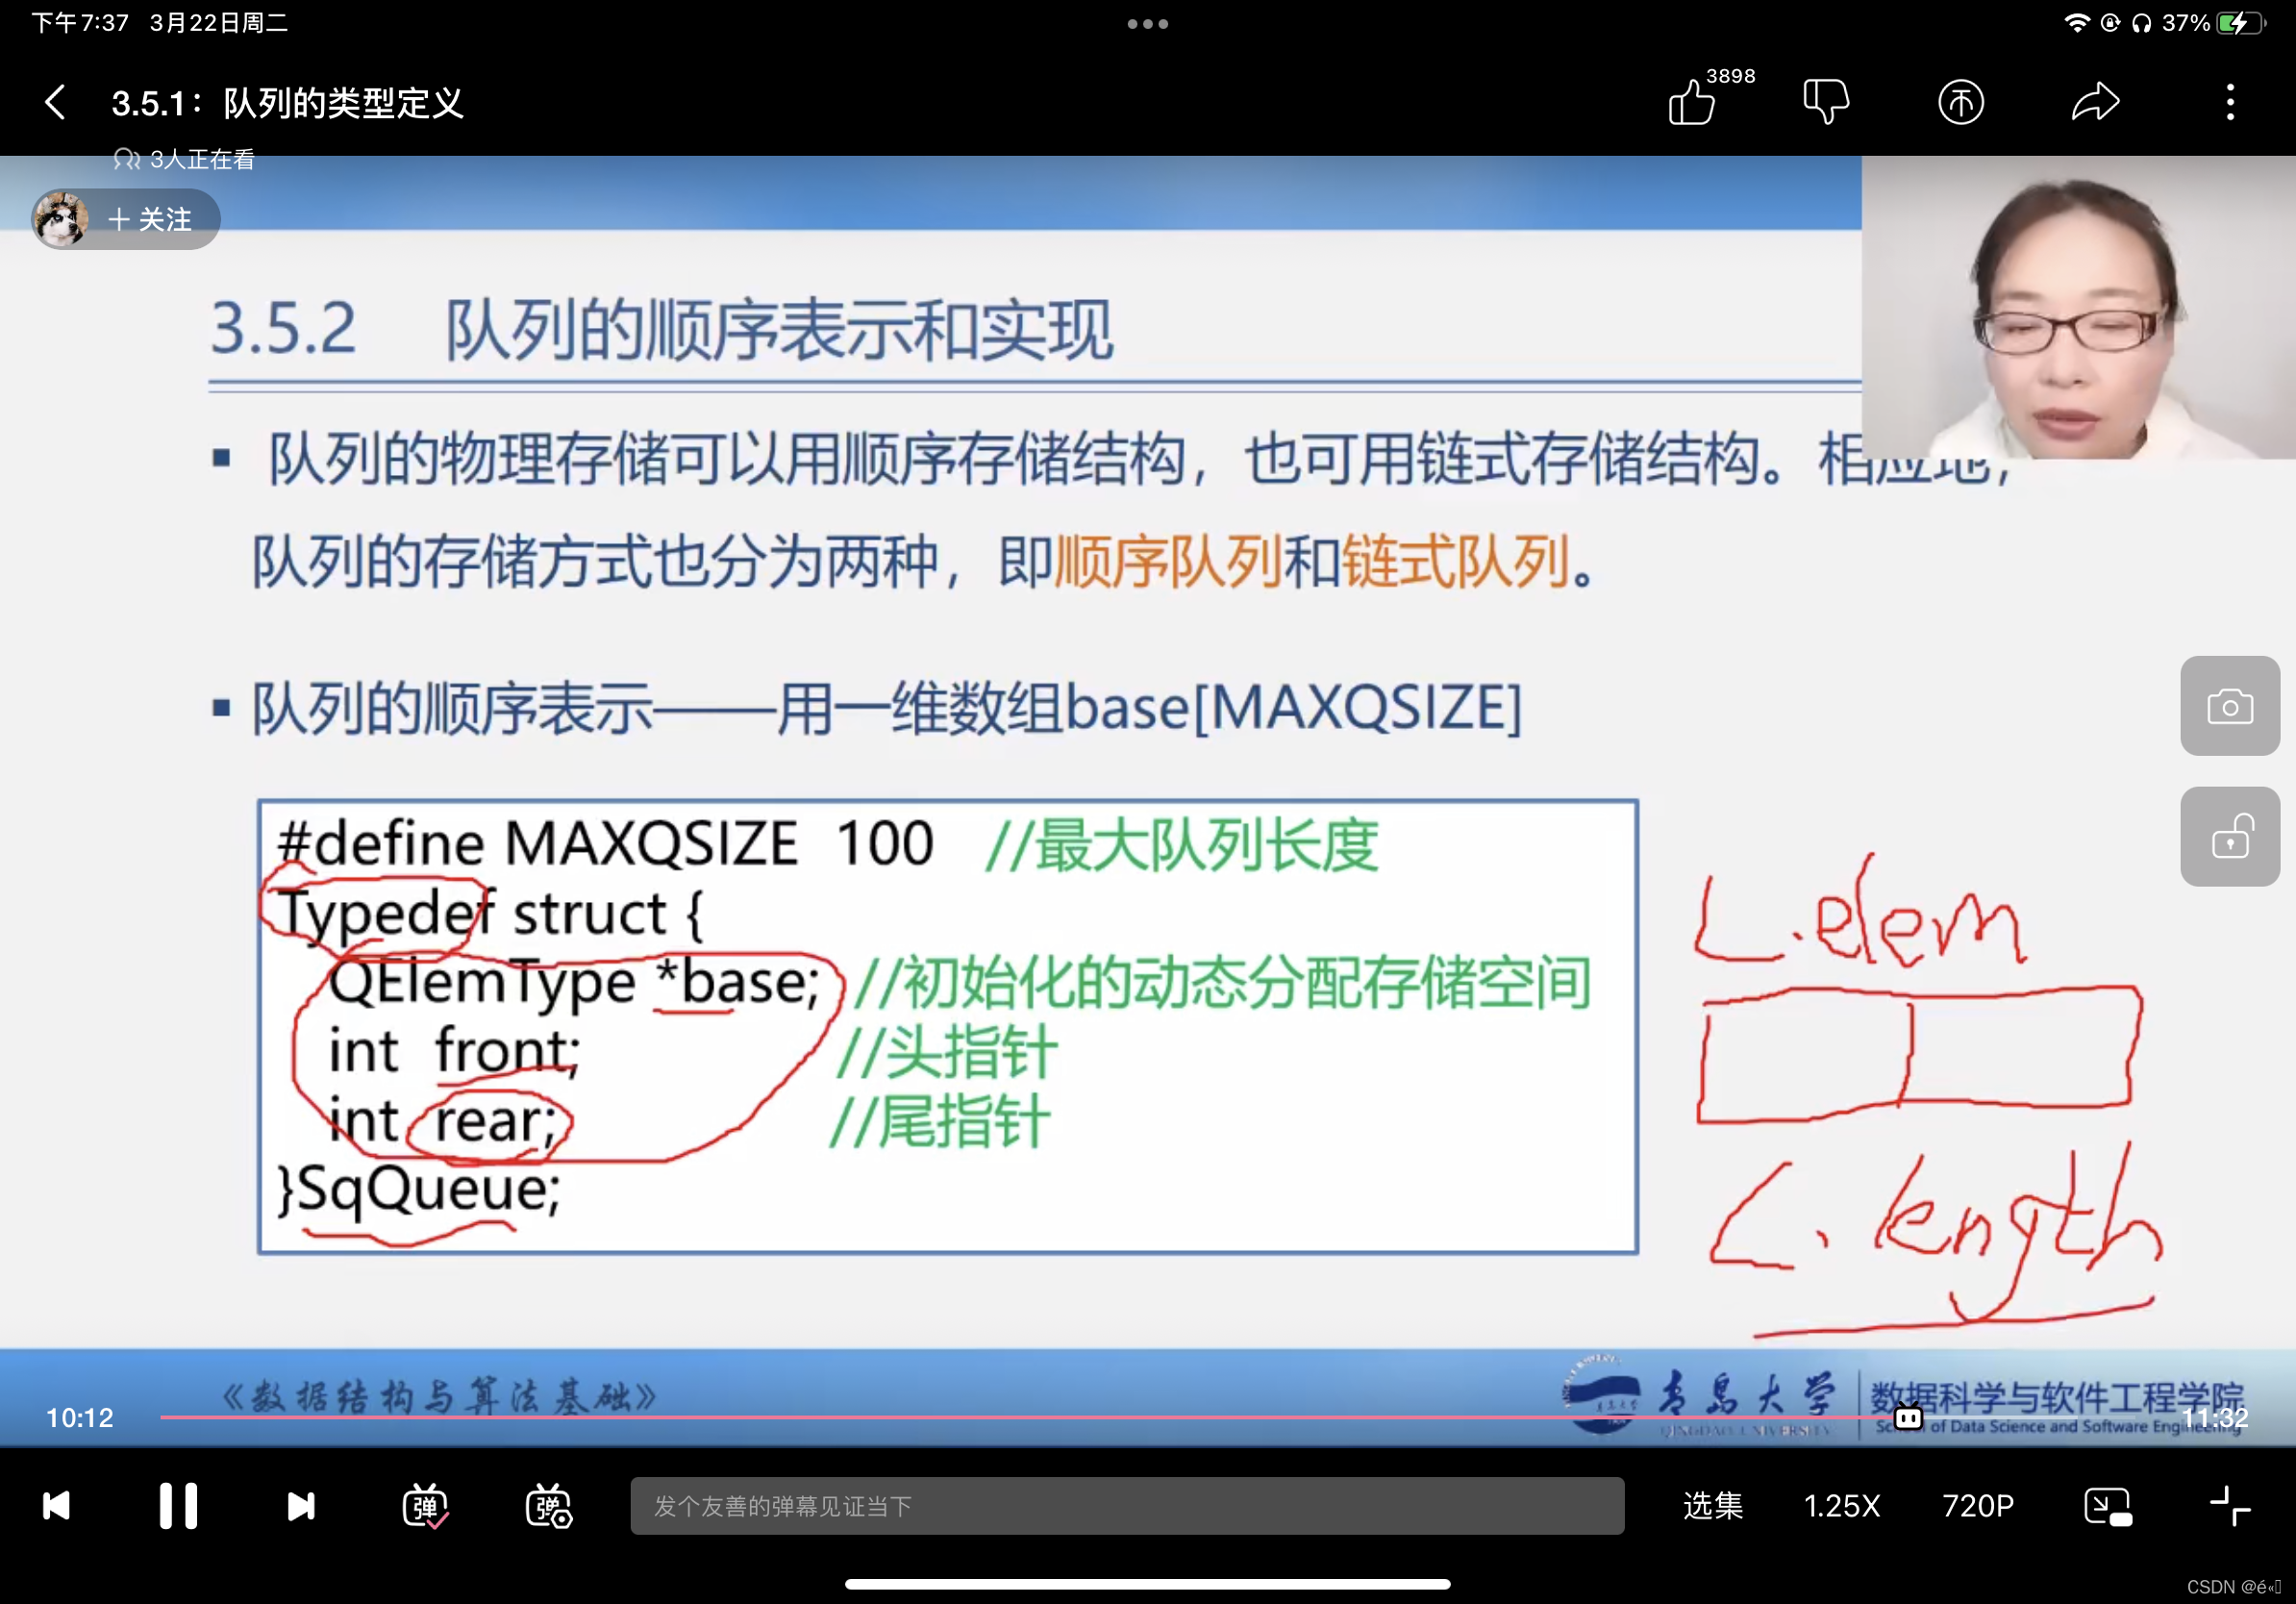Open danmaku display settings
The height and width of the screenshot is (1604, 2296).
(548, 1505)
